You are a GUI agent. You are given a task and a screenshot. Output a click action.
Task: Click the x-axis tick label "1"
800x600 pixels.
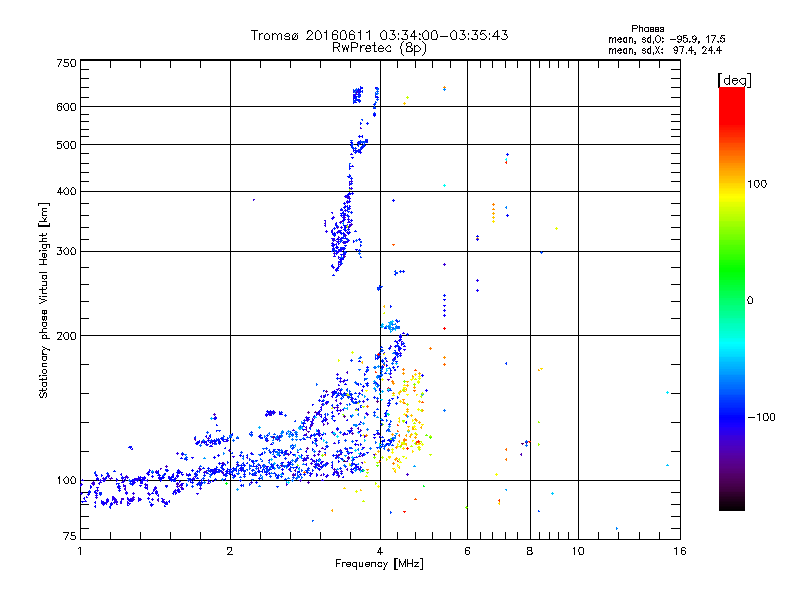[80, 551]
